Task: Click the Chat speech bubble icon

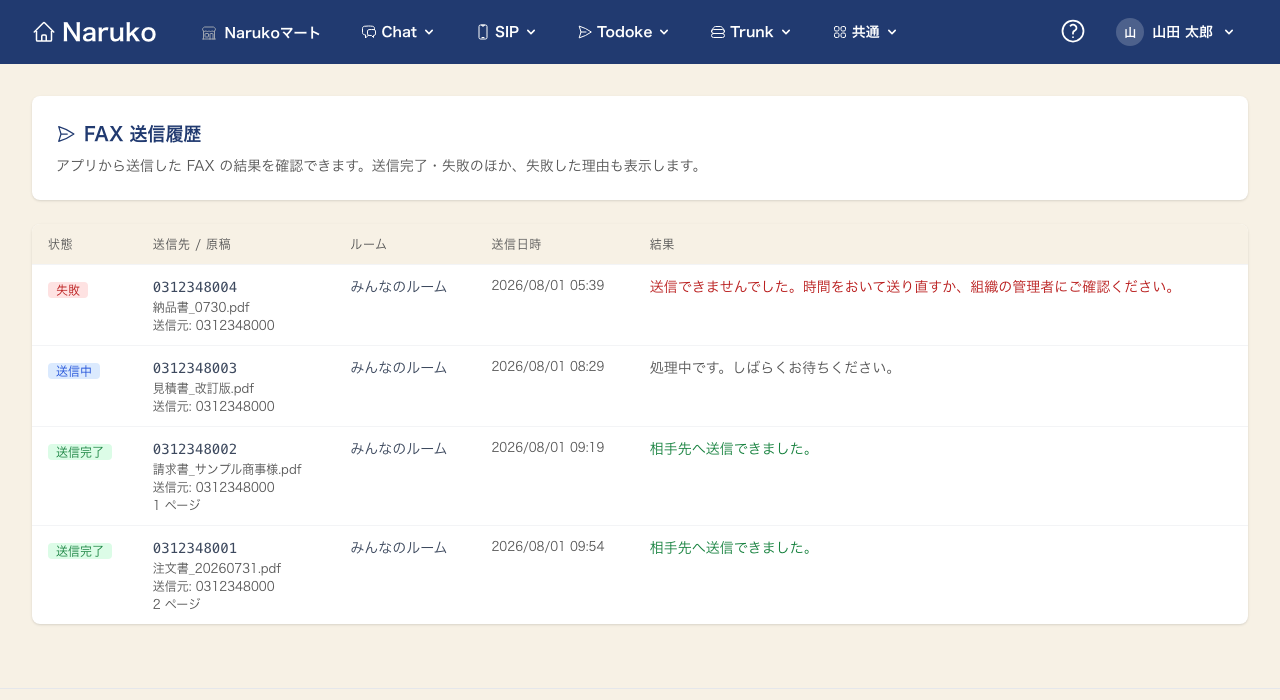Action: tap(369, 32)
